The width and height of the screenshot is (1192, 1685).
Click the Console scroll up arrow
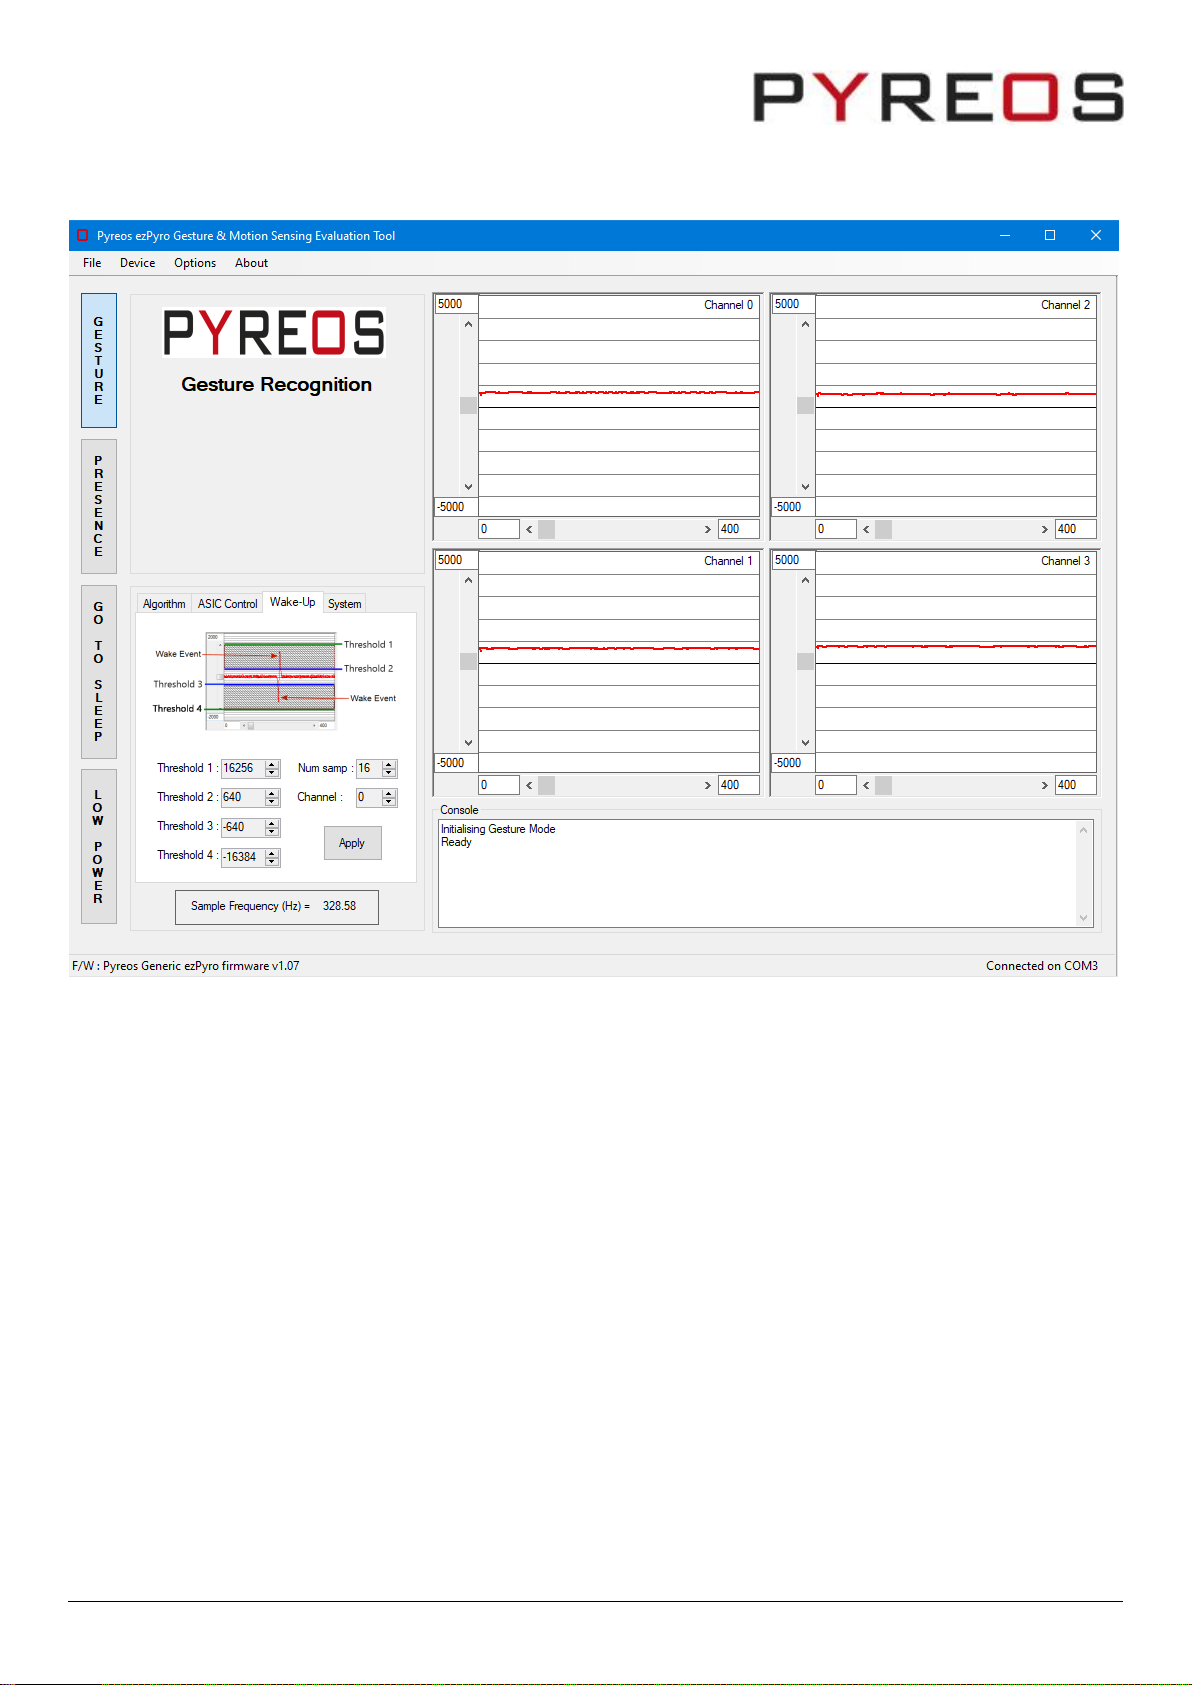pyautogui.click(x=1083, y=830)
